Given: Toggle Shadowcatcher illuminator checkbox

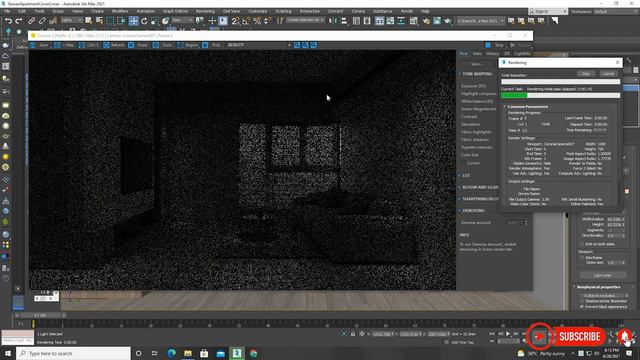Looking at the screenshot, I should click(x=582, y=301).
